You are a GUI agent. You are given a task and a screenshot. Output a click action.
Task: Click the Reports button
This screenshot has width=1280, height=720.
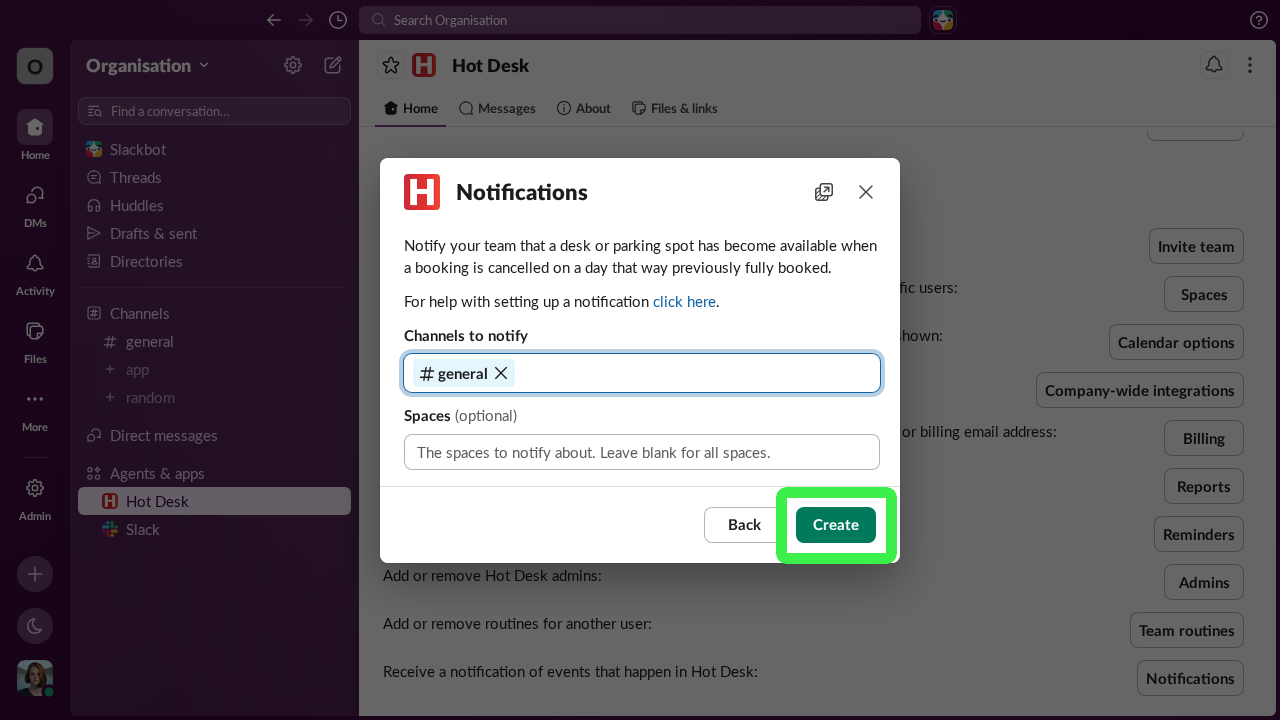click(1204, 486)
